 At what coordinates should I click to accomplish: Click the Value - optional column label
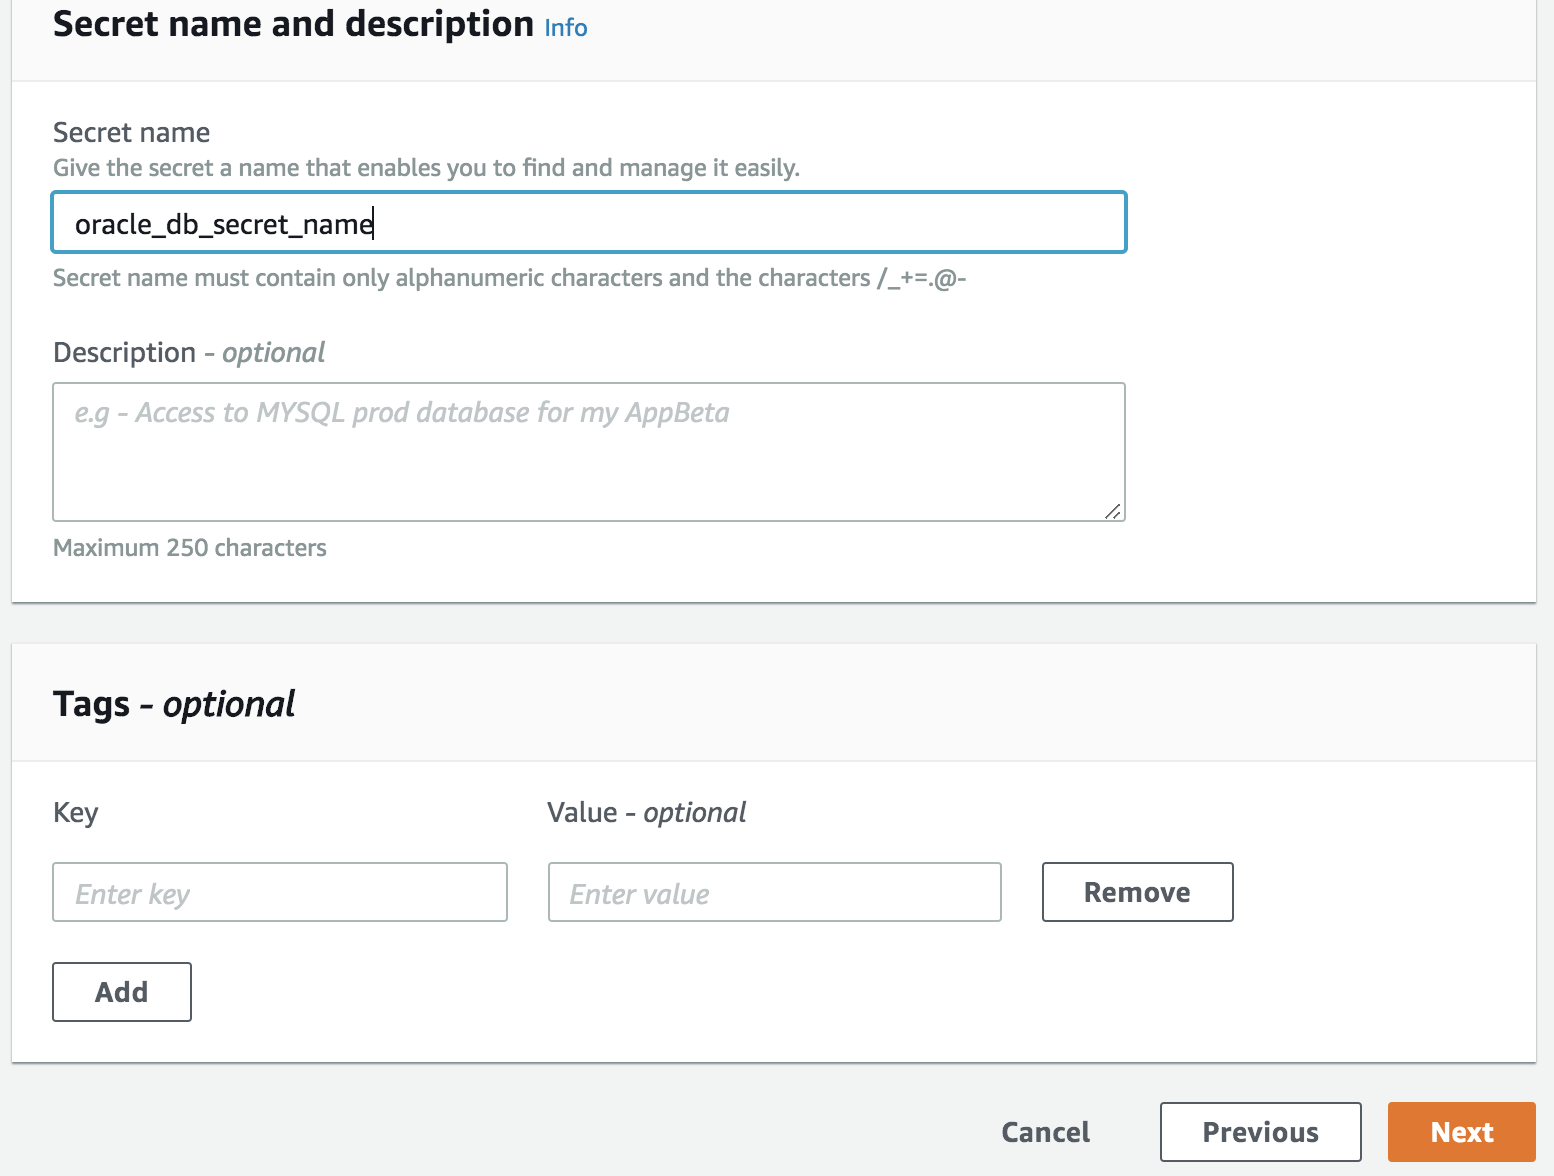(x=647, y=813)
